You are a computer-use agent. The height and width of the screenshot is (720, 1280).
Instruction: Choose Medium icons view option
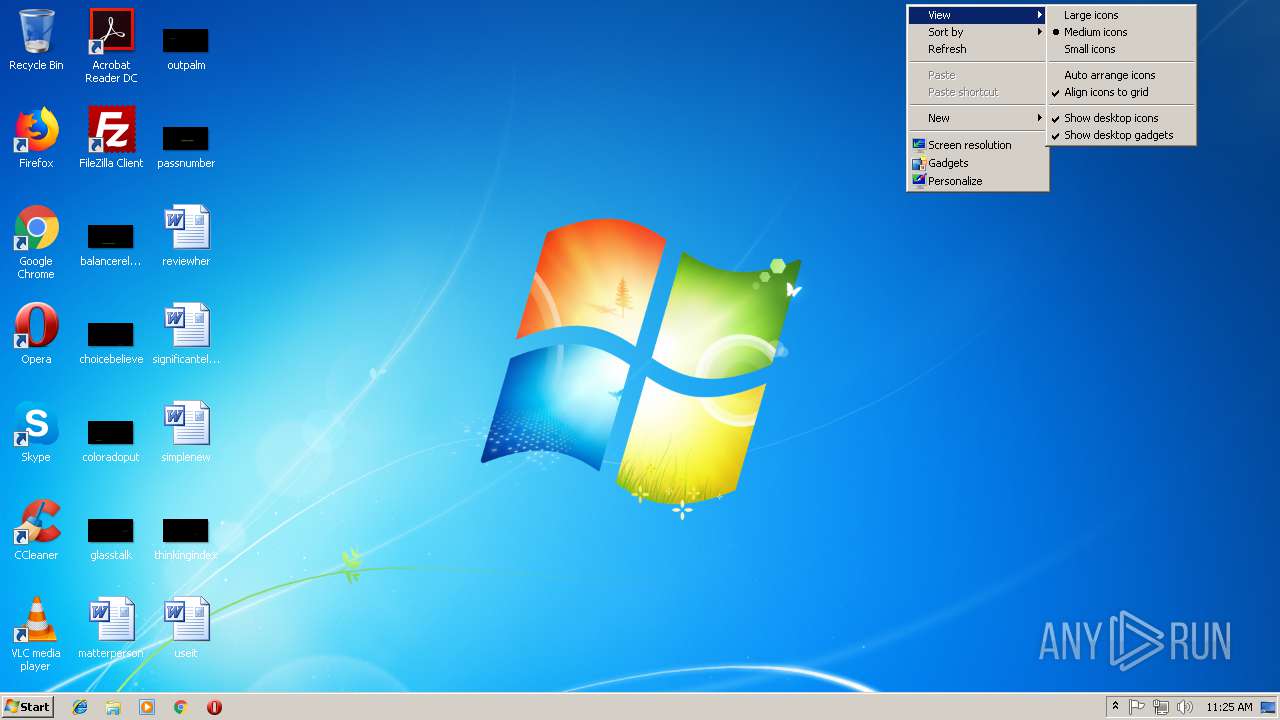tap(1121, 32)
